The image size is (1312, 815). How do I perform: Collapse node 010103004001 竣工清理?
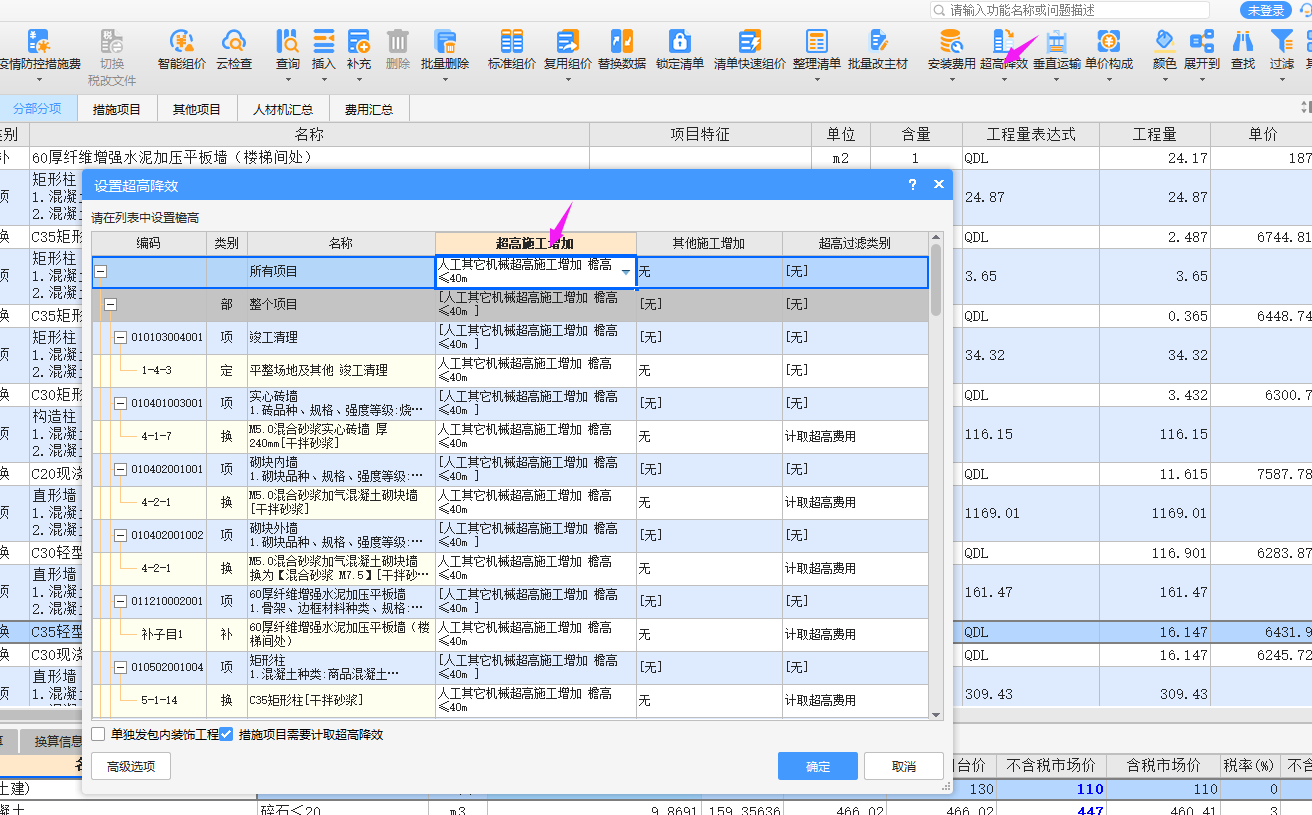click(x=121, y=337)
